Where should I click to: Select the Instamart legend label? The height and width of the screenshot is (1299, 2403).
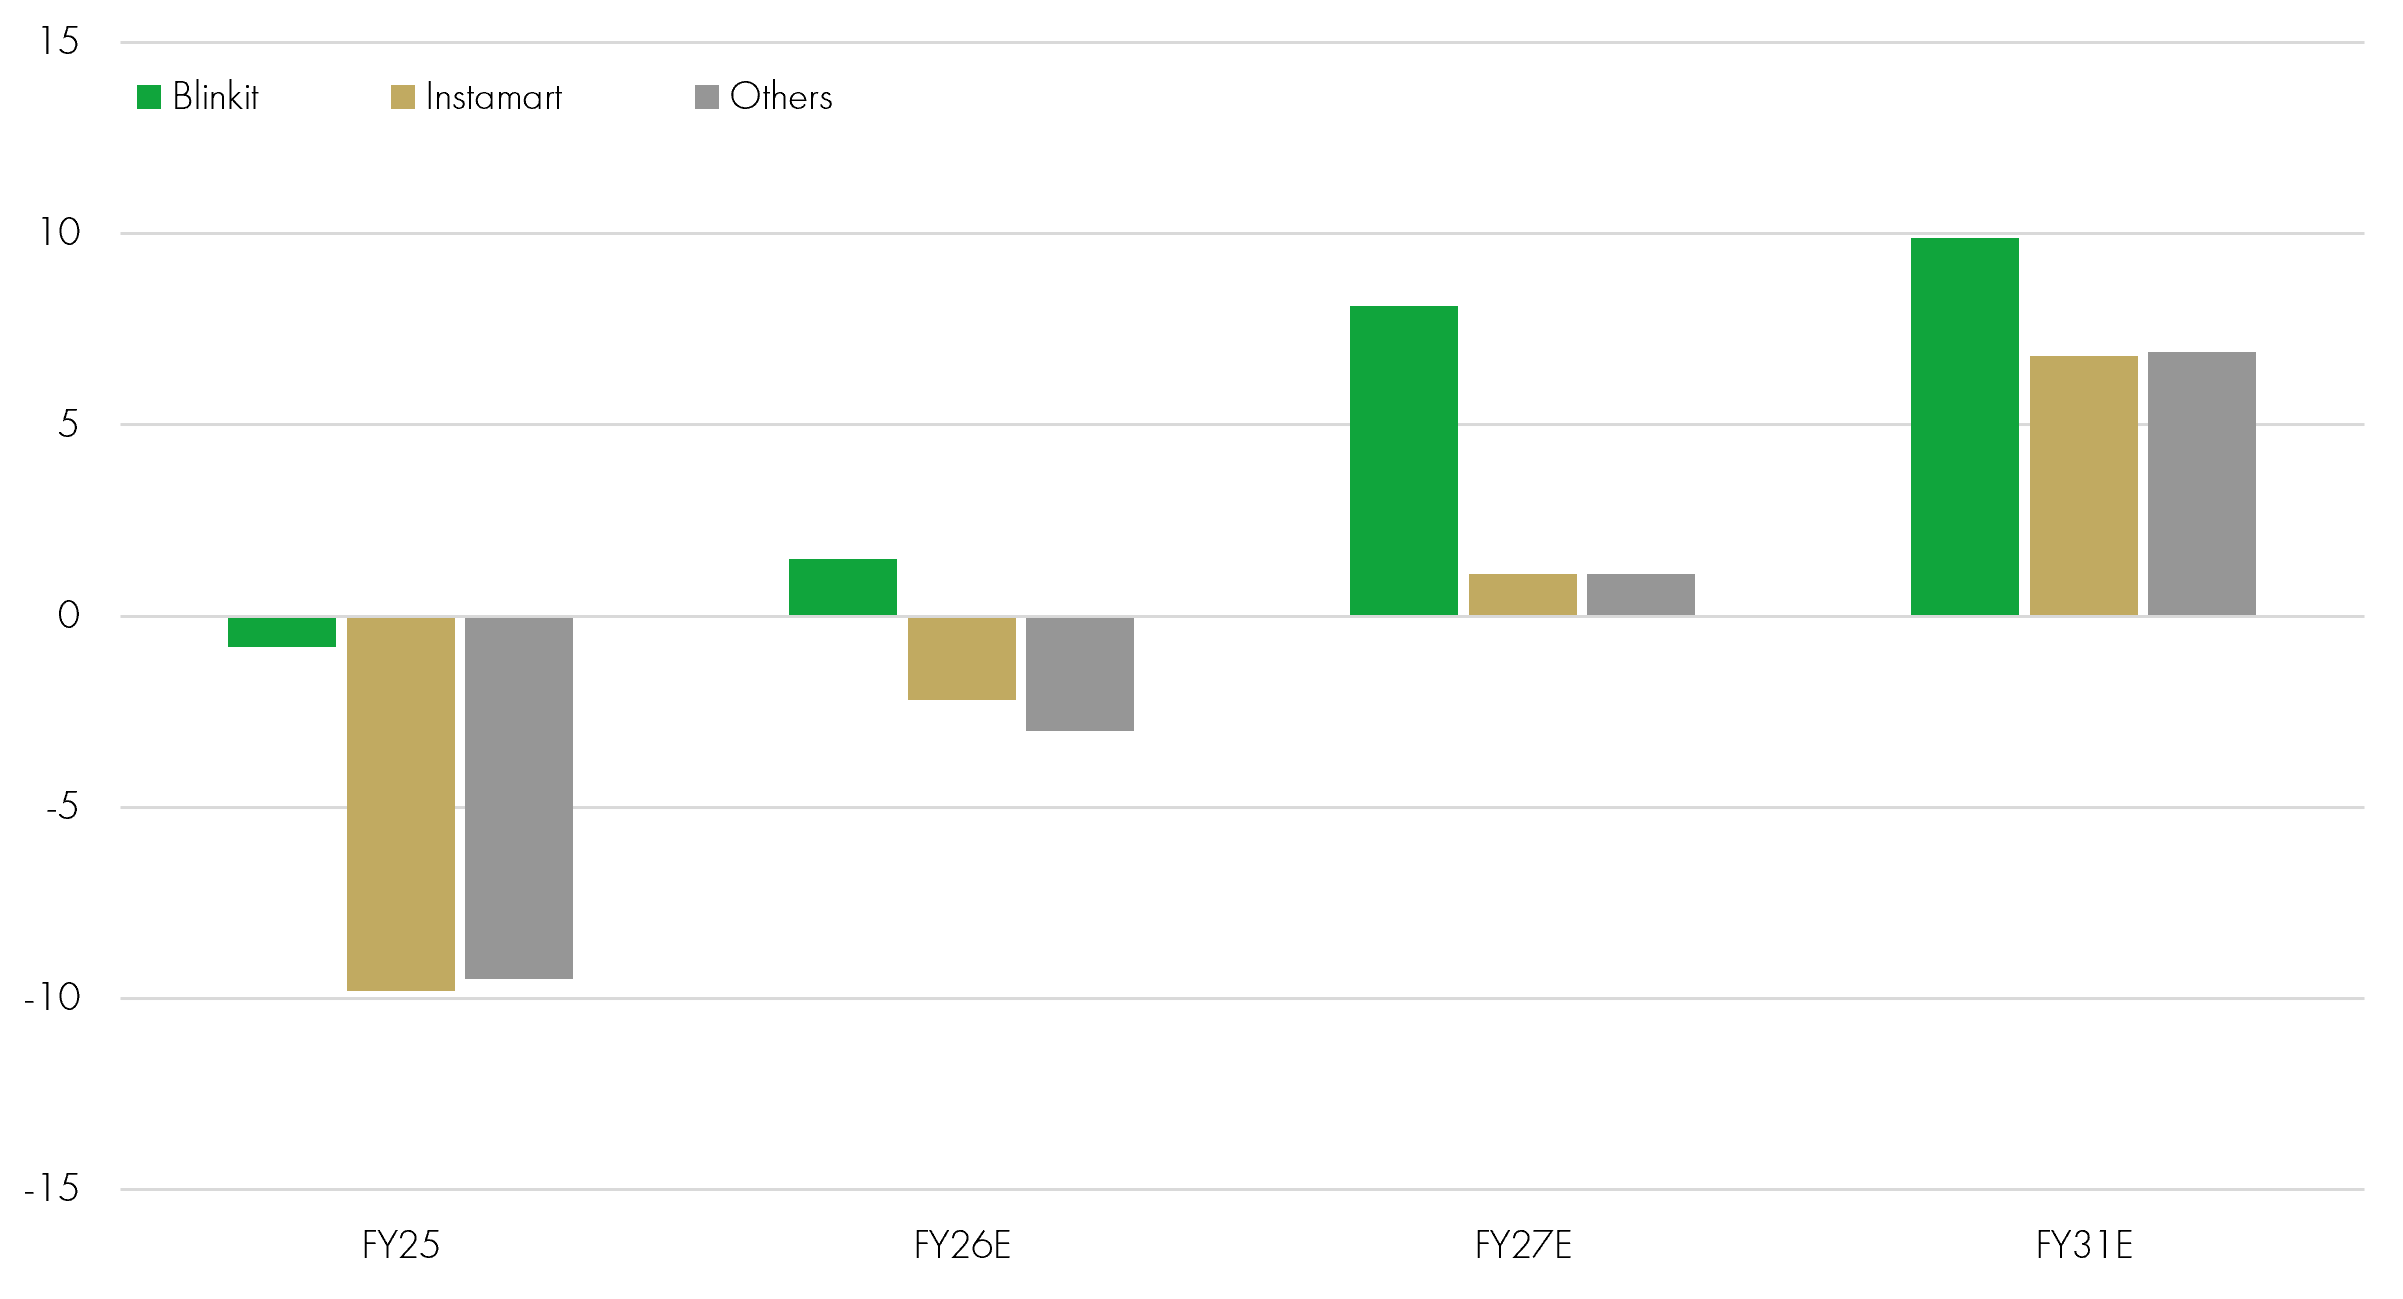click(x=494, y=97)
